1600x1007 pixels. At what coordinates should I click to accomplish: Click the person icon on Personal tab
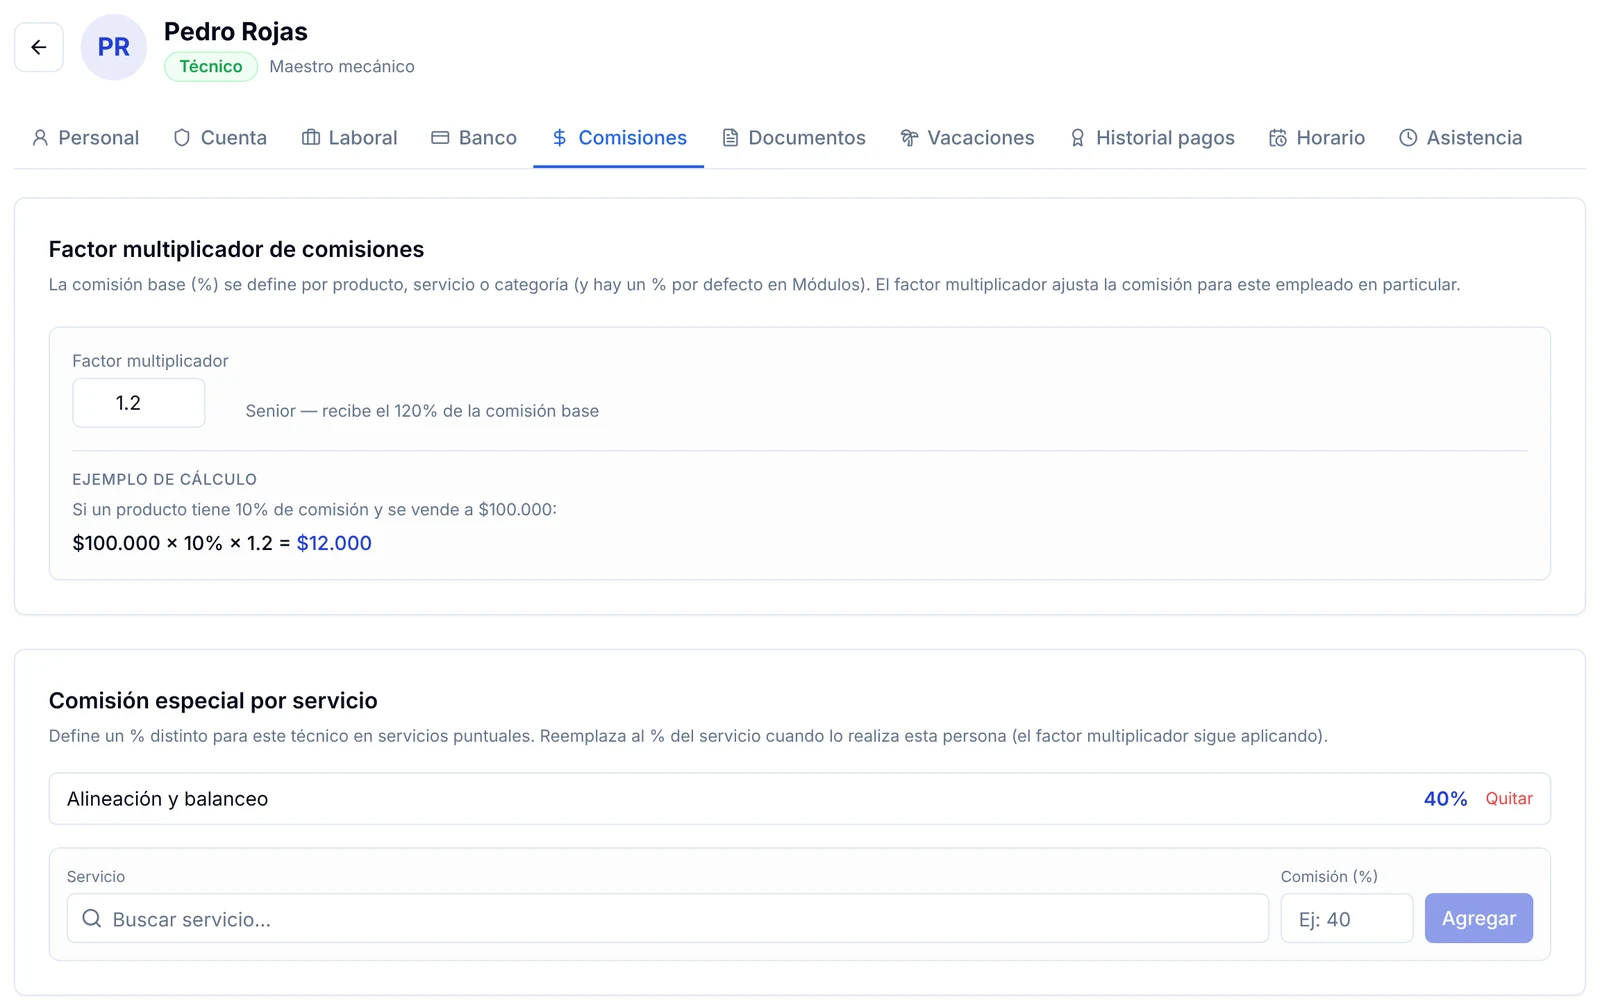click(x=40, y=138)
